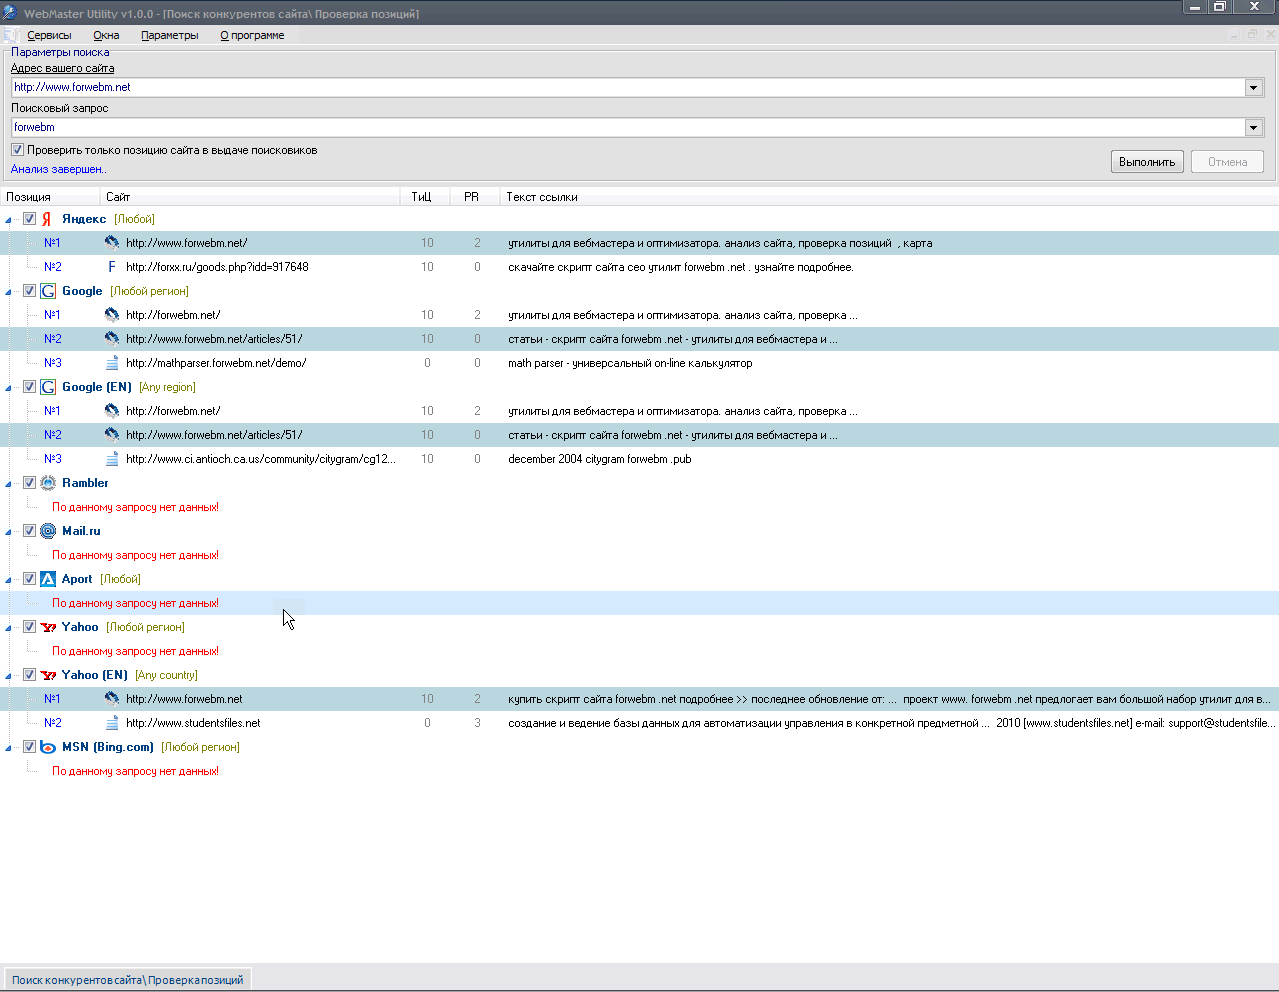Image resolution: width=1279 pixels, height=992 pixels.
Task: Select the www.studentsfiles.net result row
Action: [193, 723]
